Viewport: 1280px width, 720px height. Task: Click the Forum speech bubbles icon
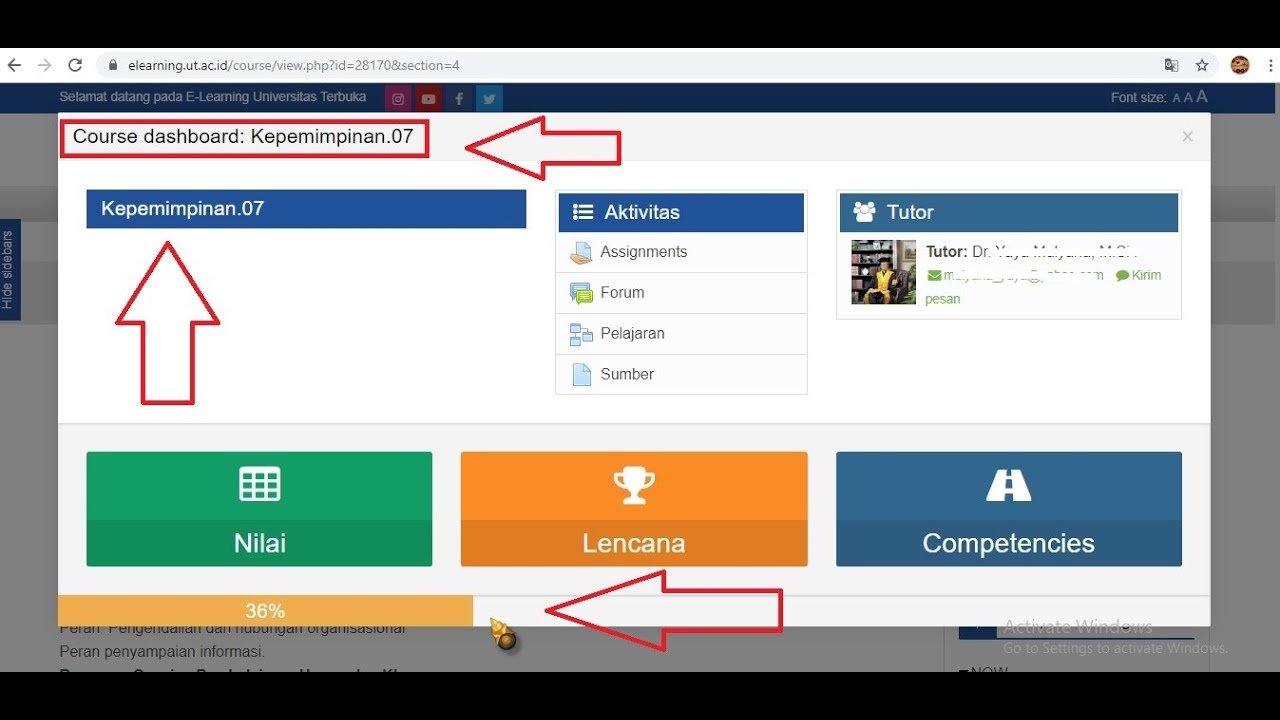[581, 293]
